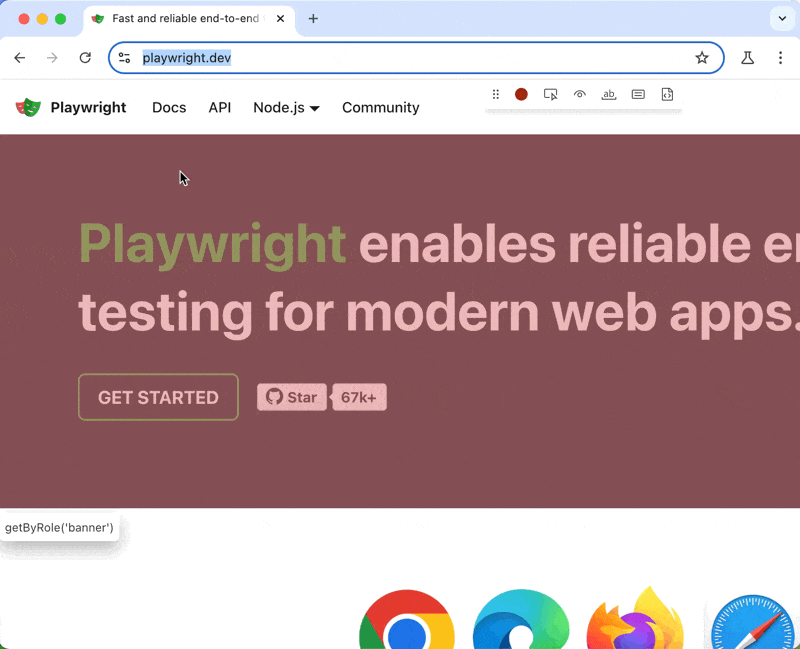Click the Playwright brand title

coord(88,107)
